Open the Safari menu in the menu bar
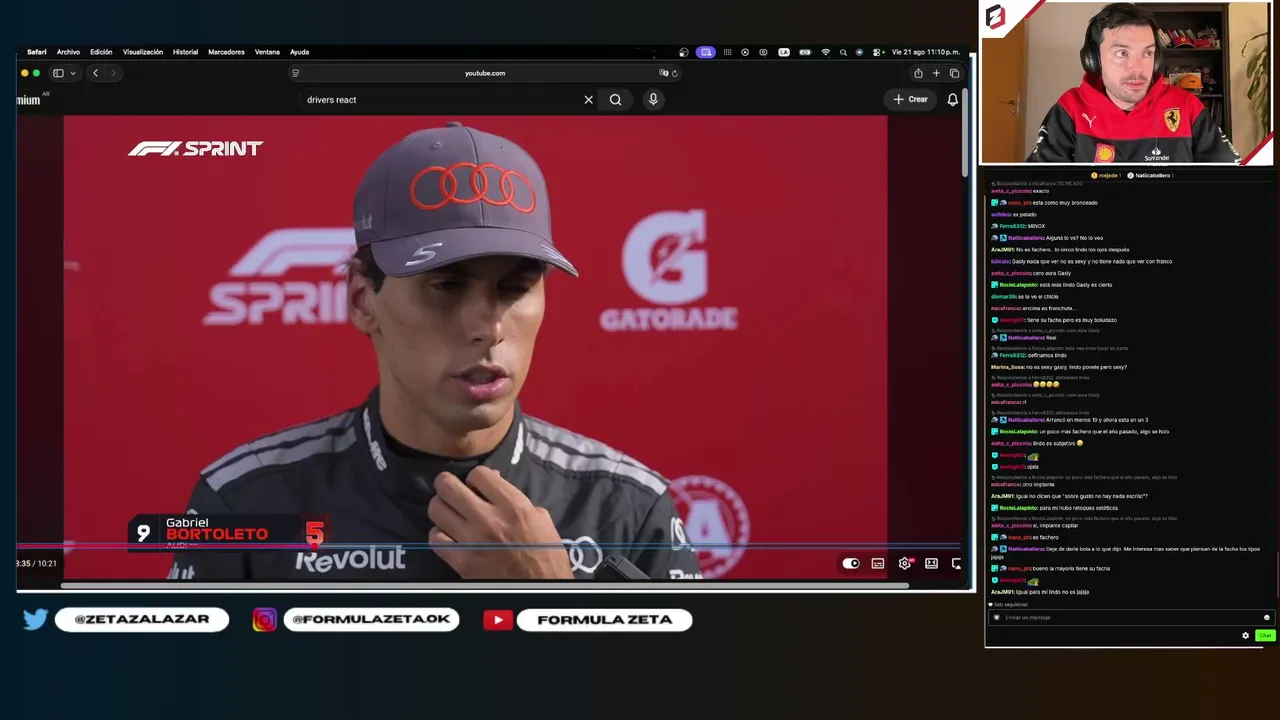The height and width of the screenshot is (720, 1280). point(36,52)
